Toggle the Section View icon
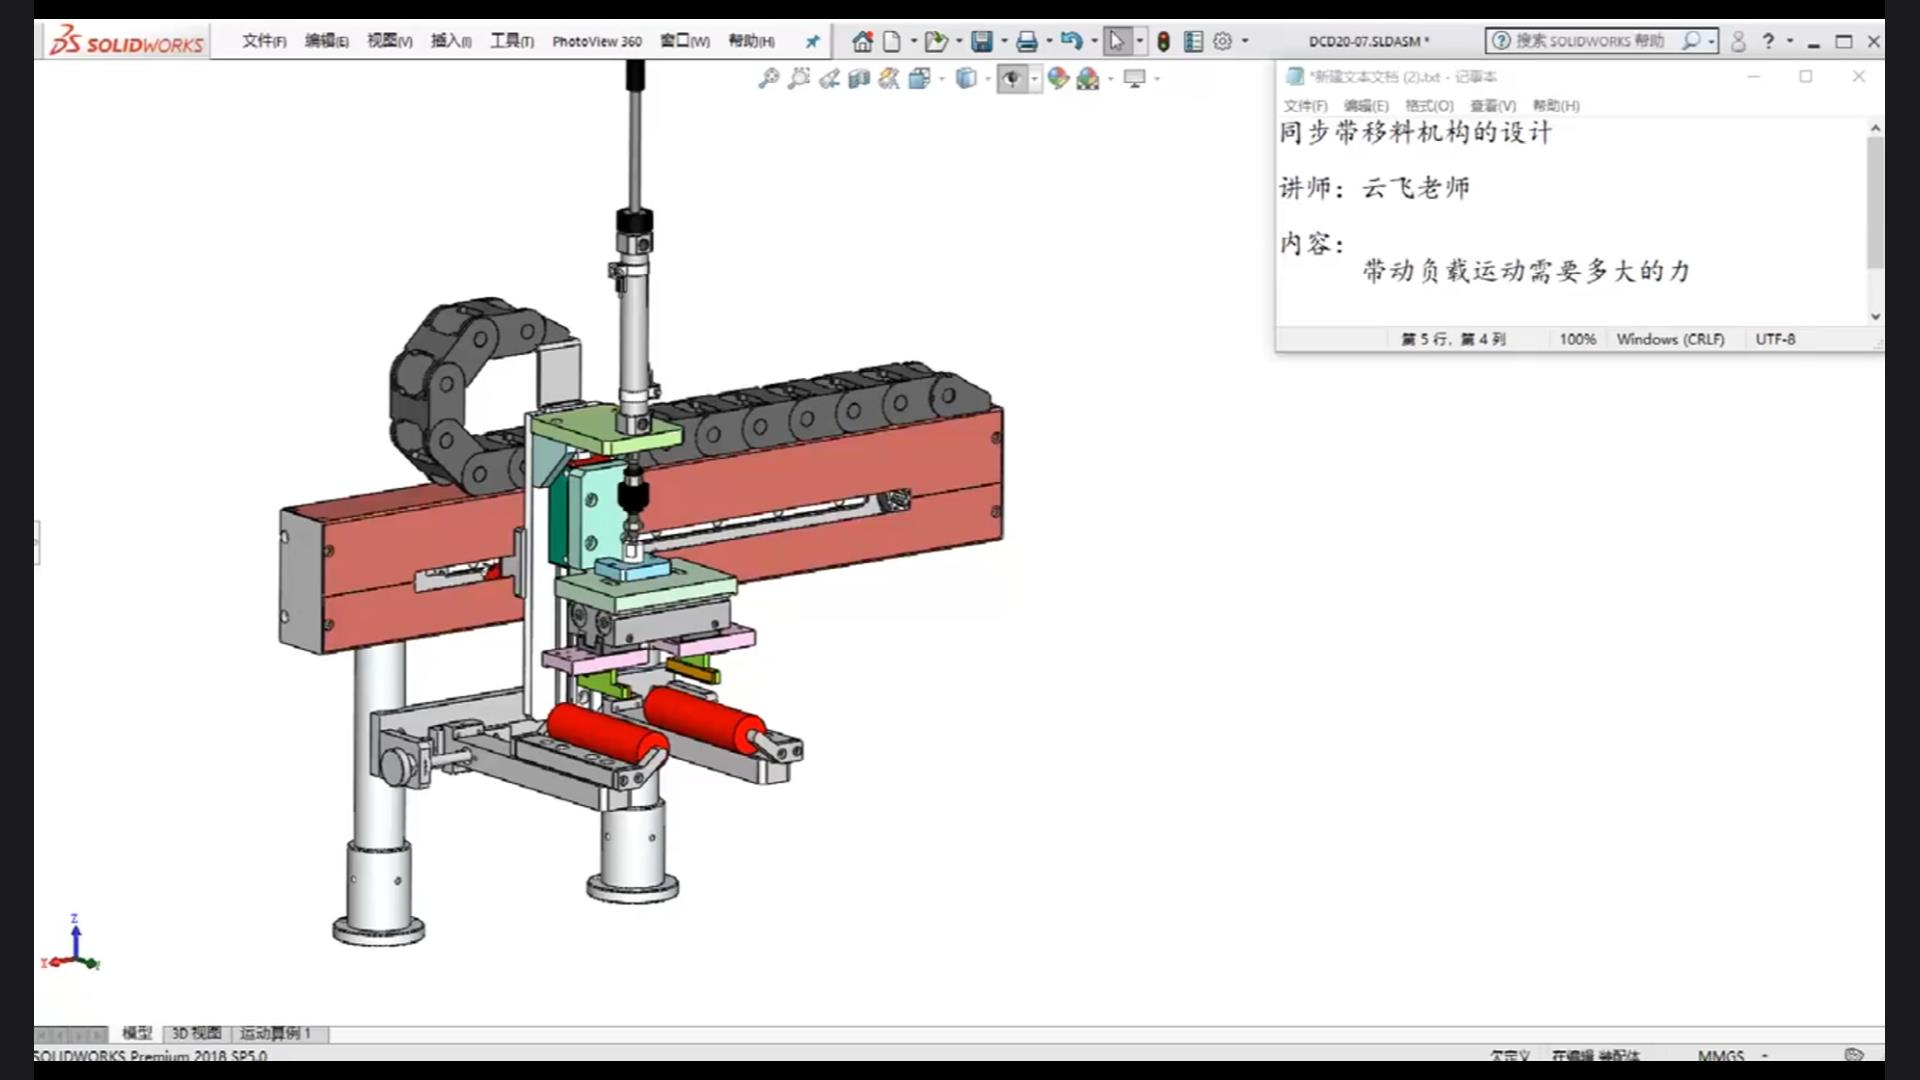Viewport: 1920px width, 1080px height. 858,78
